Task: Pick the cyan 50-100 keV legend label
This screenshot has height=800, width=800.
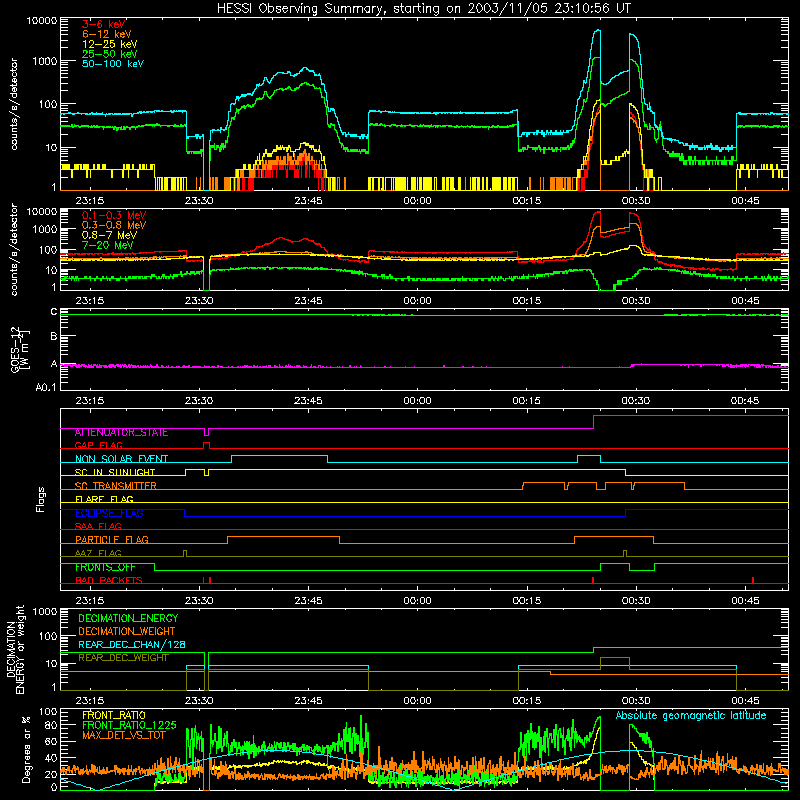Action: (113, 64)
